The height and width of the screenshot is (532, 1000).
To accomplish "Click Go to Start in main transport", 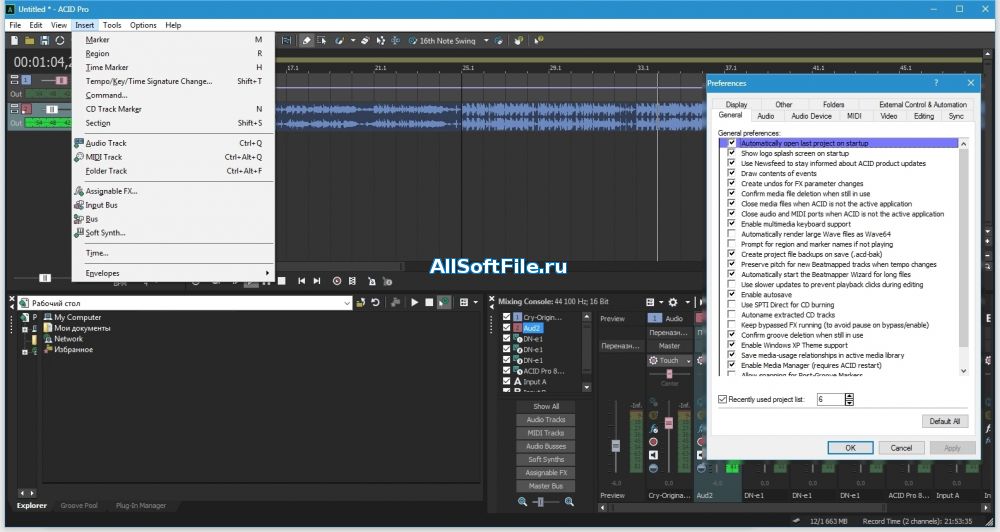I will (x=302, y=281).
